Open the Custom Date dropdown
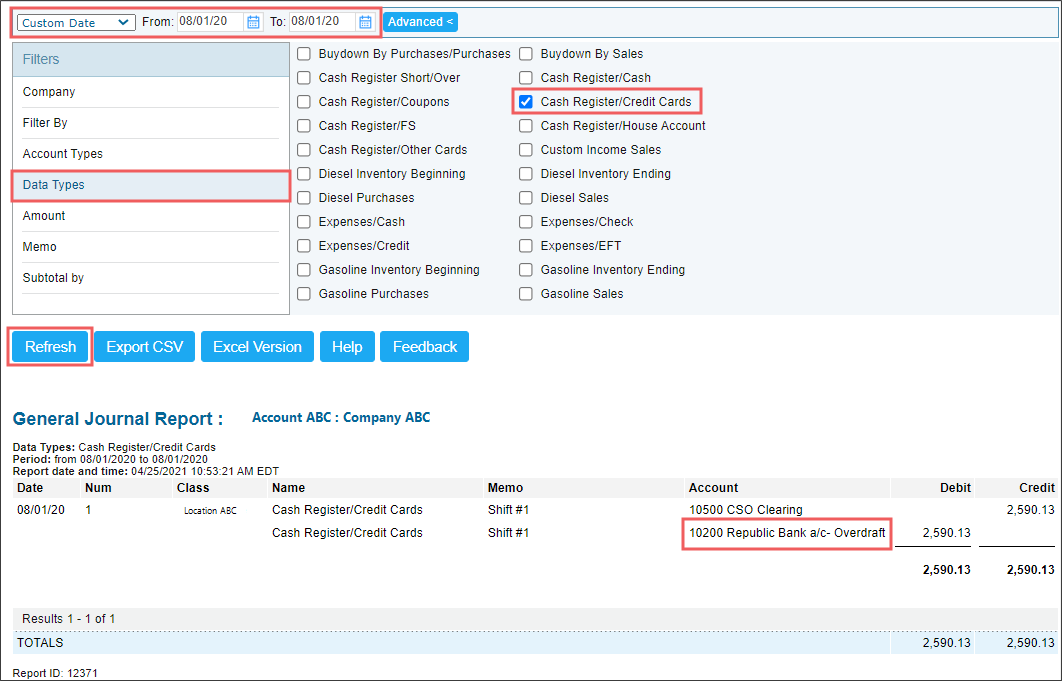The width and height of the screenshot is (1062, 681). tap(75, 21)
